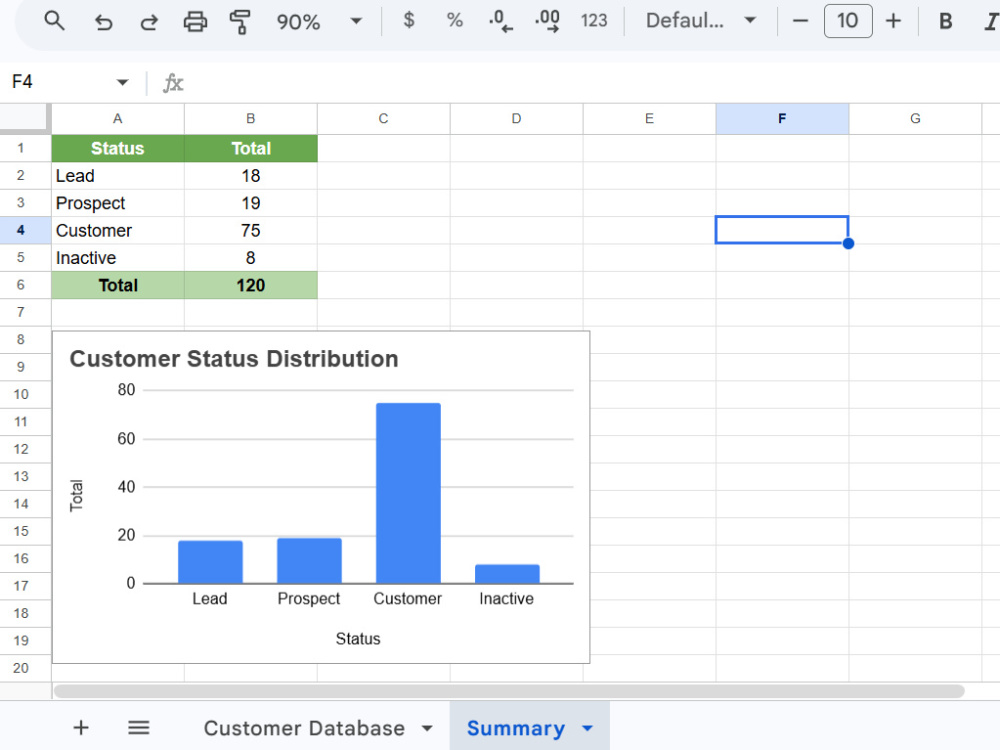Viewport: 1000px width, 750px height.
Task: Select the bold "Total" cell in row 6
Action: pyautogui.click(x=118, y=285)
